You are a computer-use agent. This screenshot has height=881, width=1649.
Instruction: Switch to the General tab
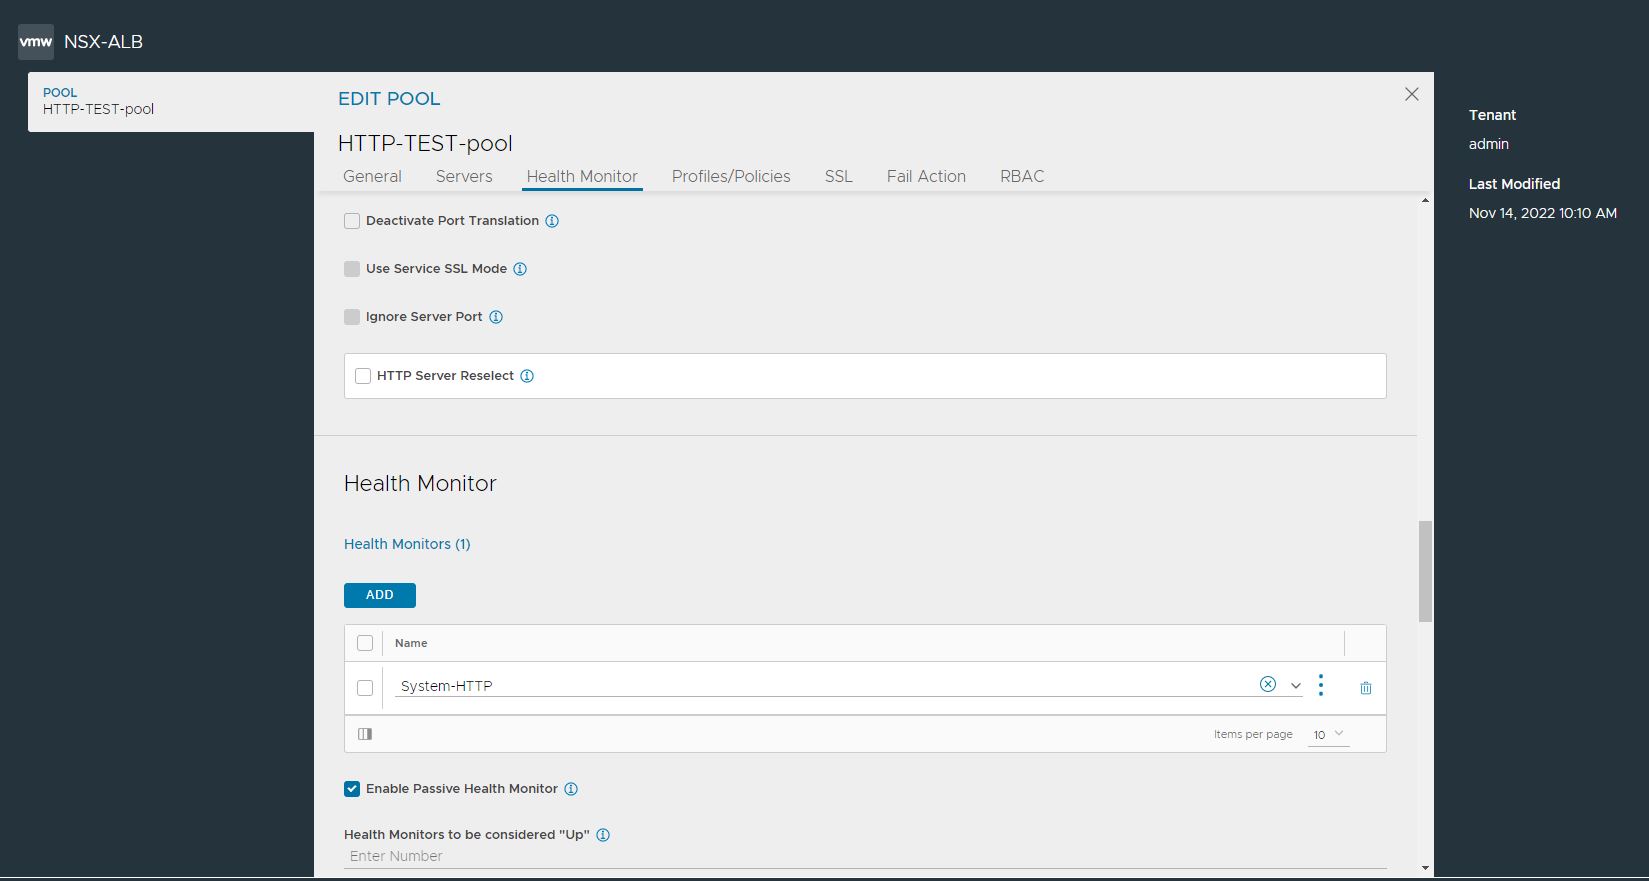(x=372, y=176)
